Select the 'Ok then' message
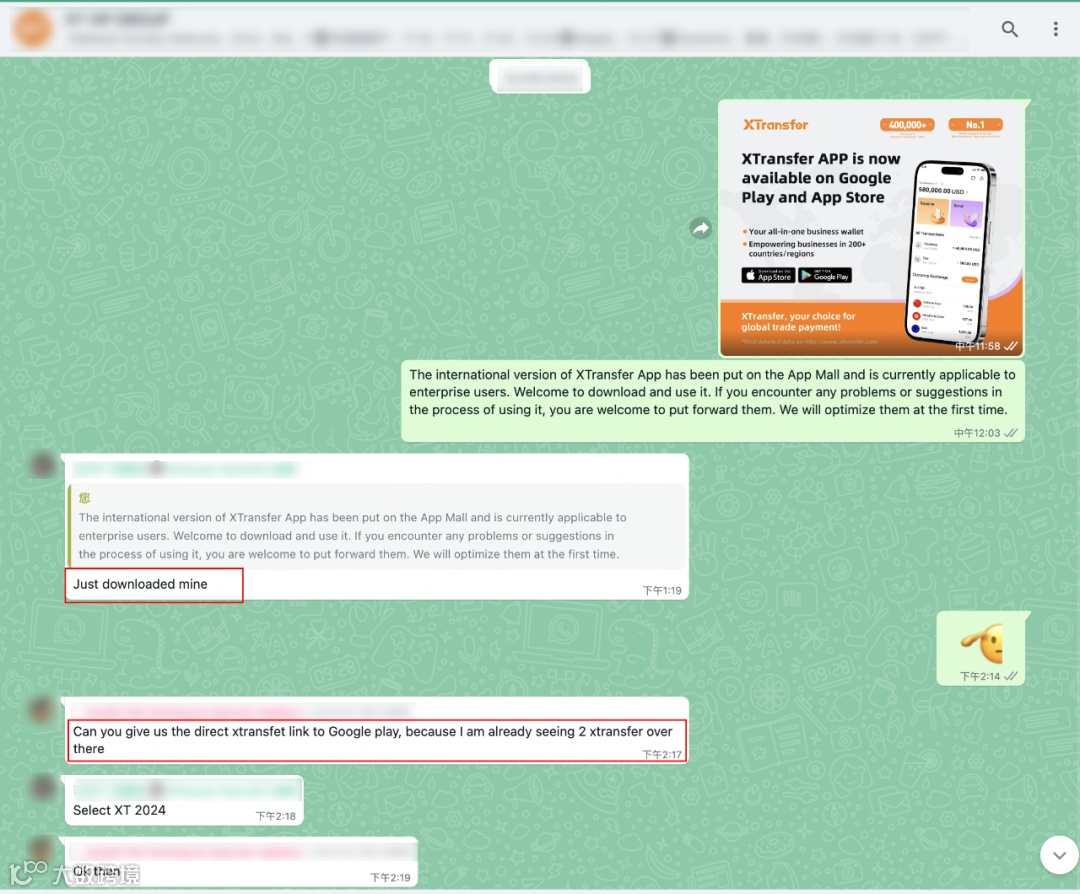 [96, 871]
